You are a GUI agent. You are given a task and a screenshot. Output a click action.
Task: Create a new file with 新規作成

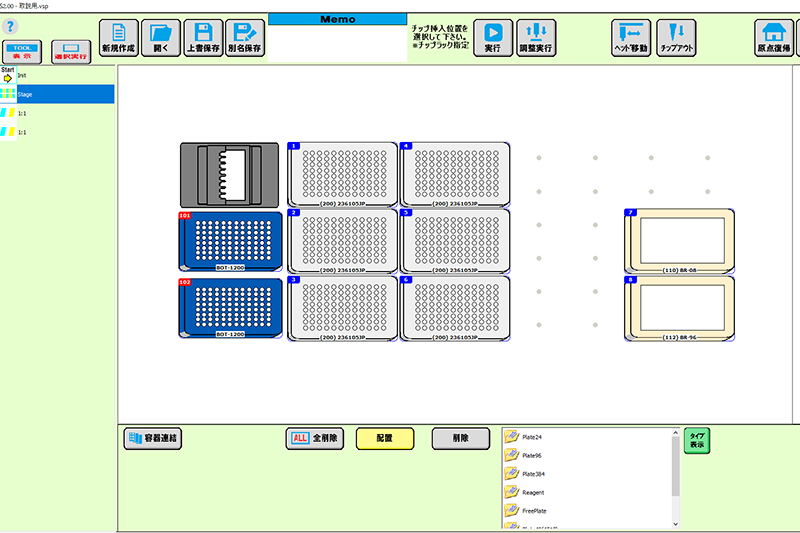pyautogui.click(x=119, y=38)
